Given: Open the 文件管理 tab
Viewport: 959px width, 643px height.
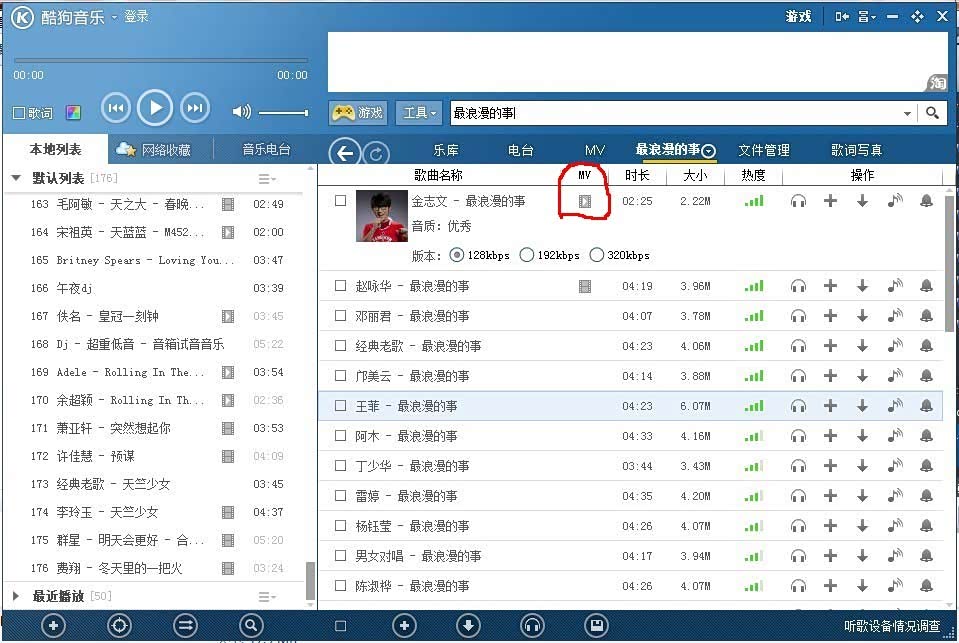Looking at the screenshot, I should [764, 150].
